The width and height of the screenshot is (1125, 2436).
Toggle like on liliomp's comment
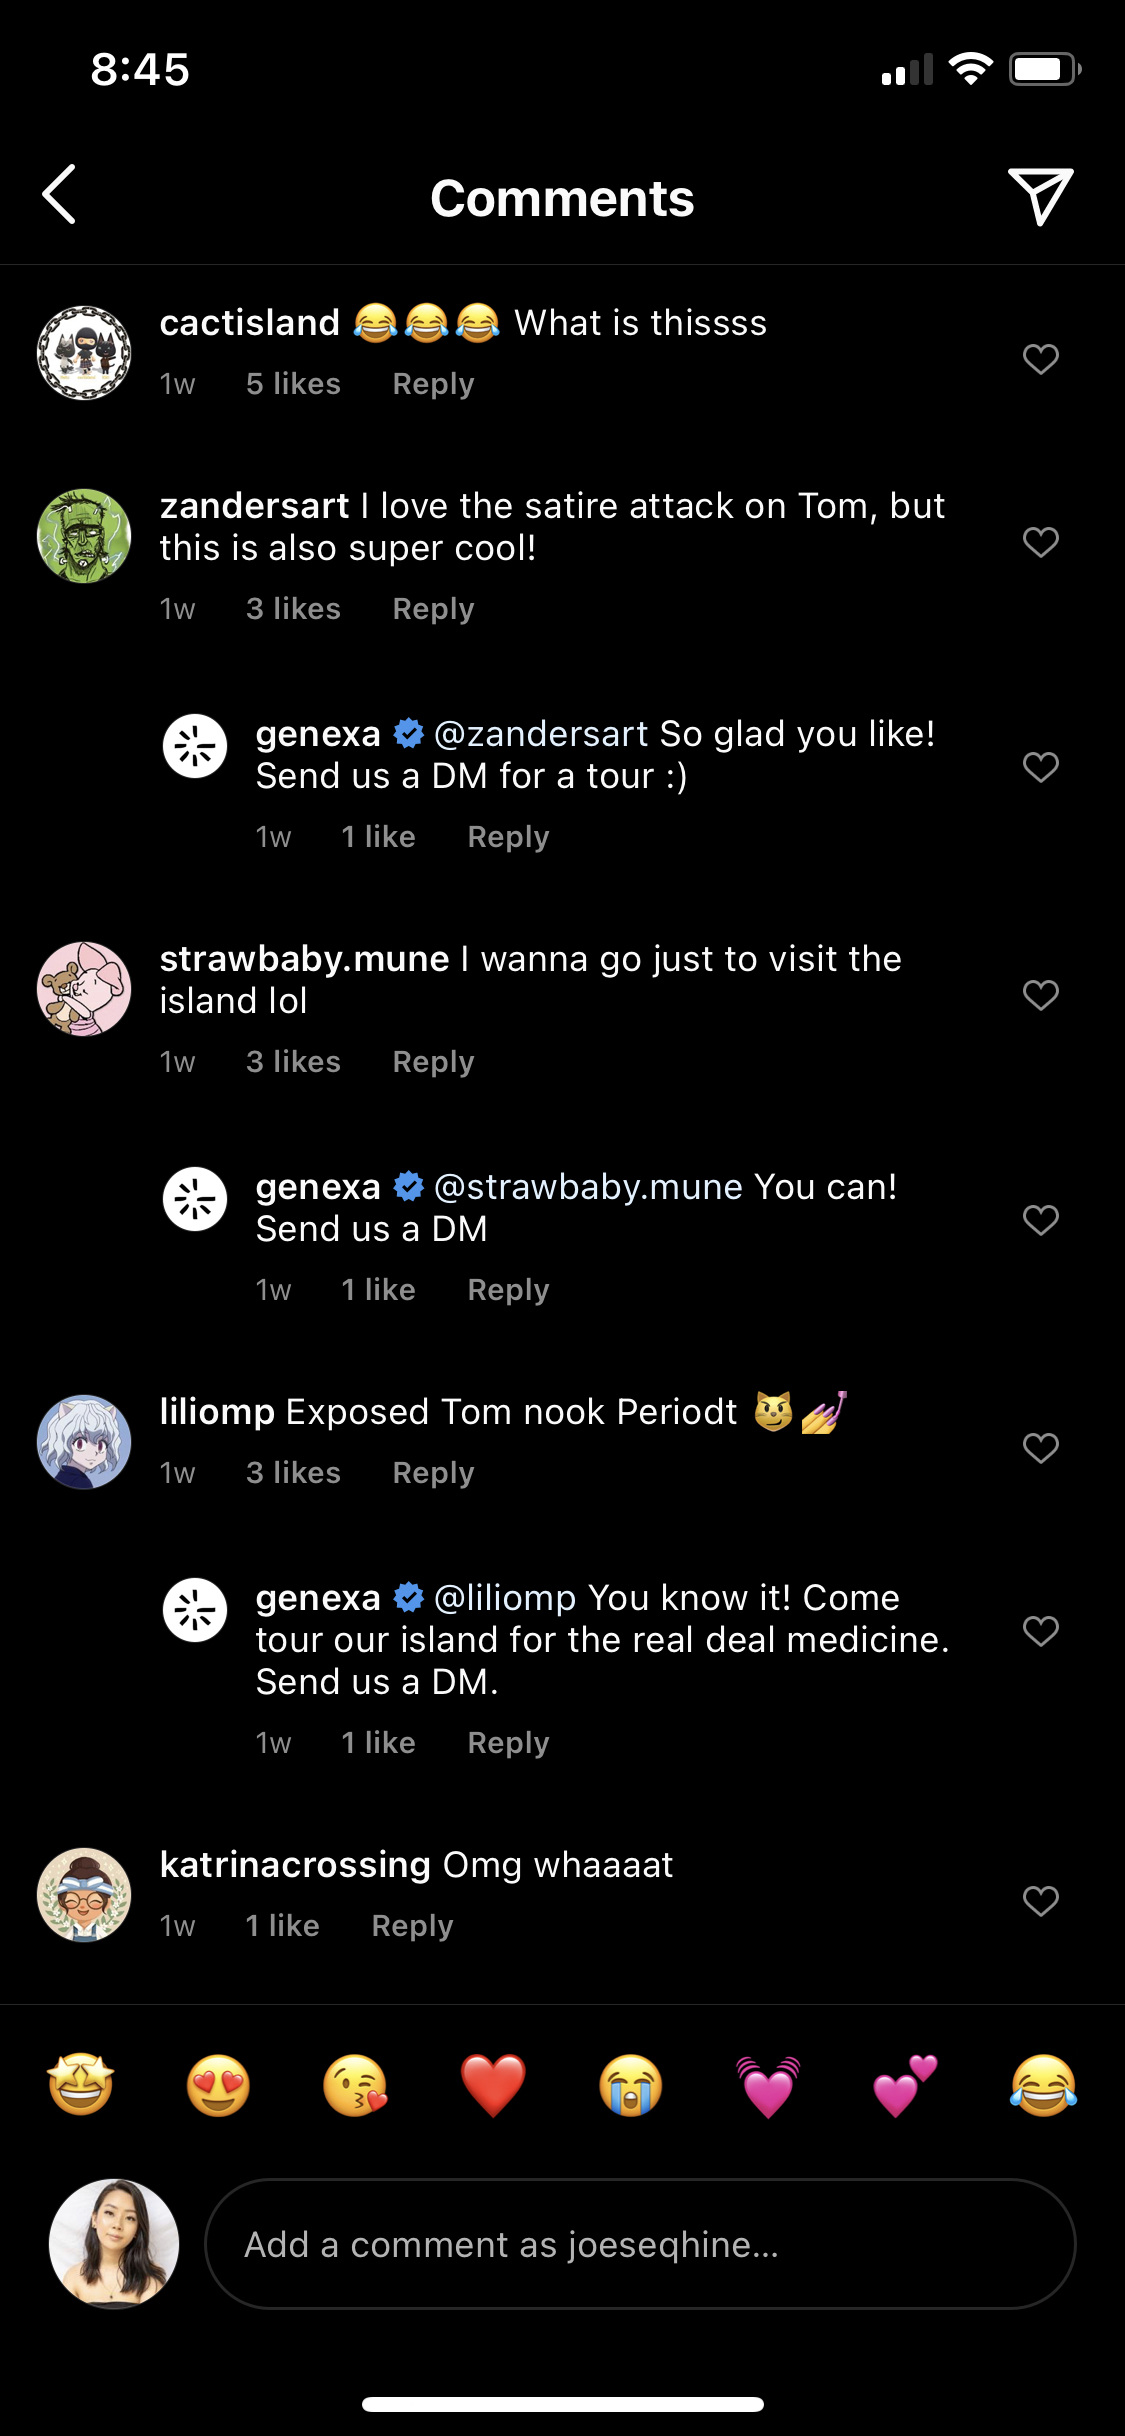1040,1448
